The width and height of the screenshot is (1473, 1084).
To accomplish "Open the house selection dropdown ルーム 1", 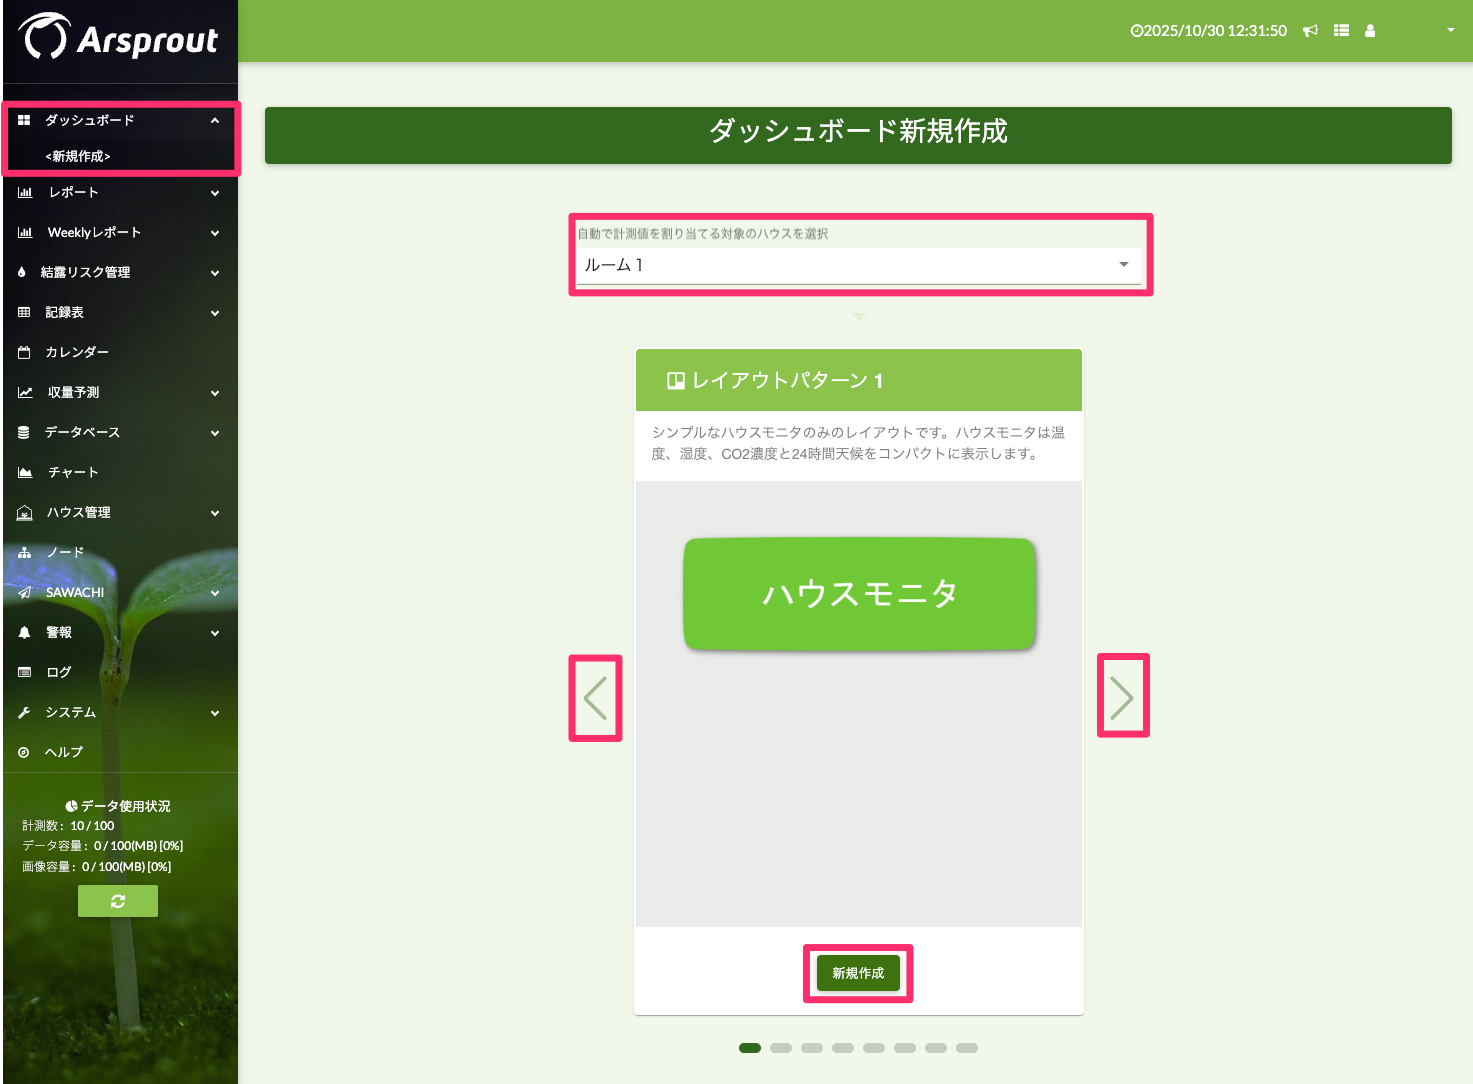I will [858, 265].
